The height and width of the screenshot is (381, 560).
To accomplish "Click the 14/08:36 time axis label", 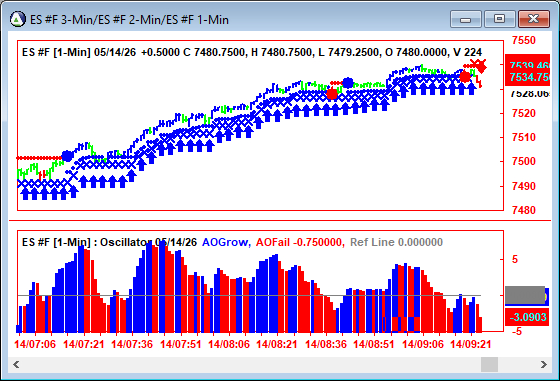I will pyautogui.click(x=326, y=344).
